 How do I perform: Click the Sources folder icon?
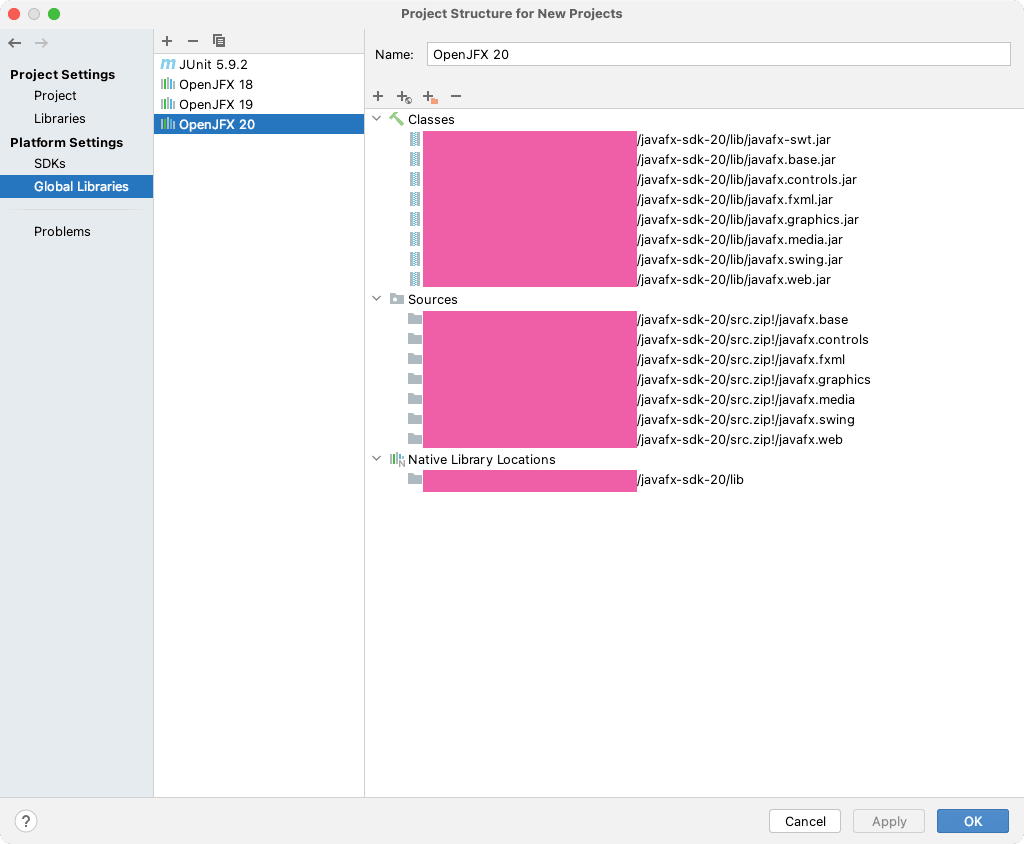pyautogui.click(x=396, y=299)
